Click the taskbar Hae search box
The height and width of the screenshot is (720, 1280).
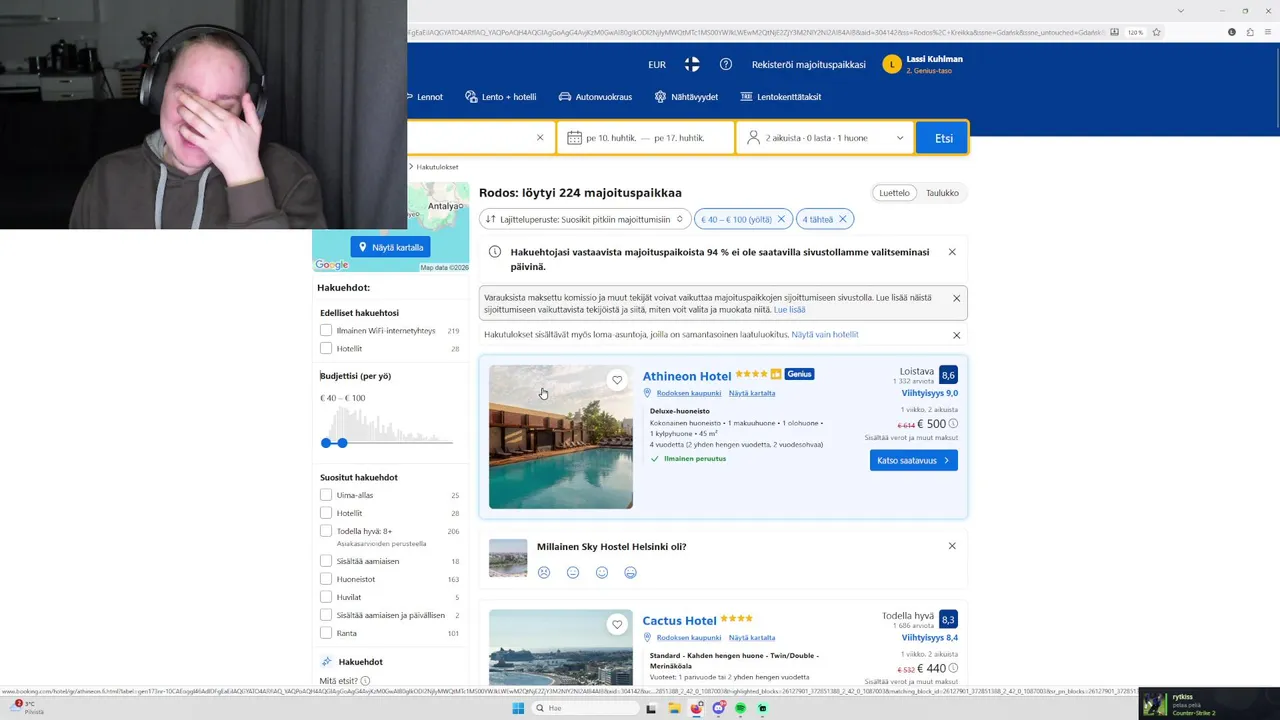coord(585,708)
